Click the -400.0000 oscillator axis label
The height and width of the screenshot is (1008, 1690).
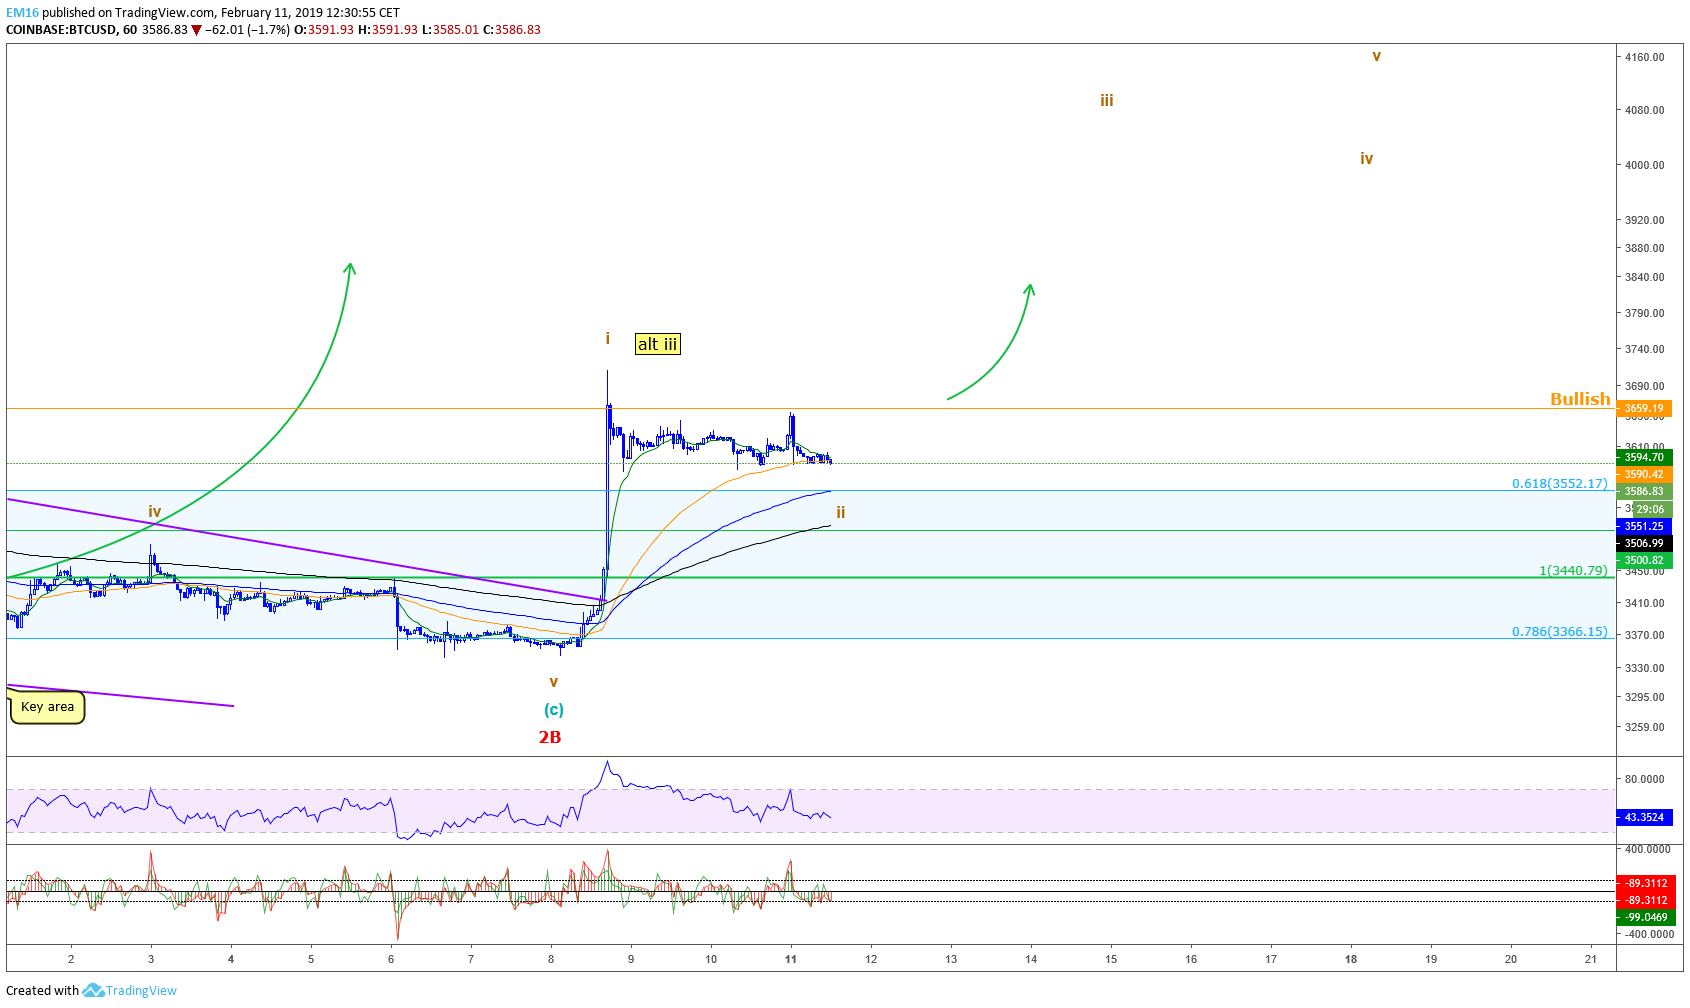click(1647, 934)
